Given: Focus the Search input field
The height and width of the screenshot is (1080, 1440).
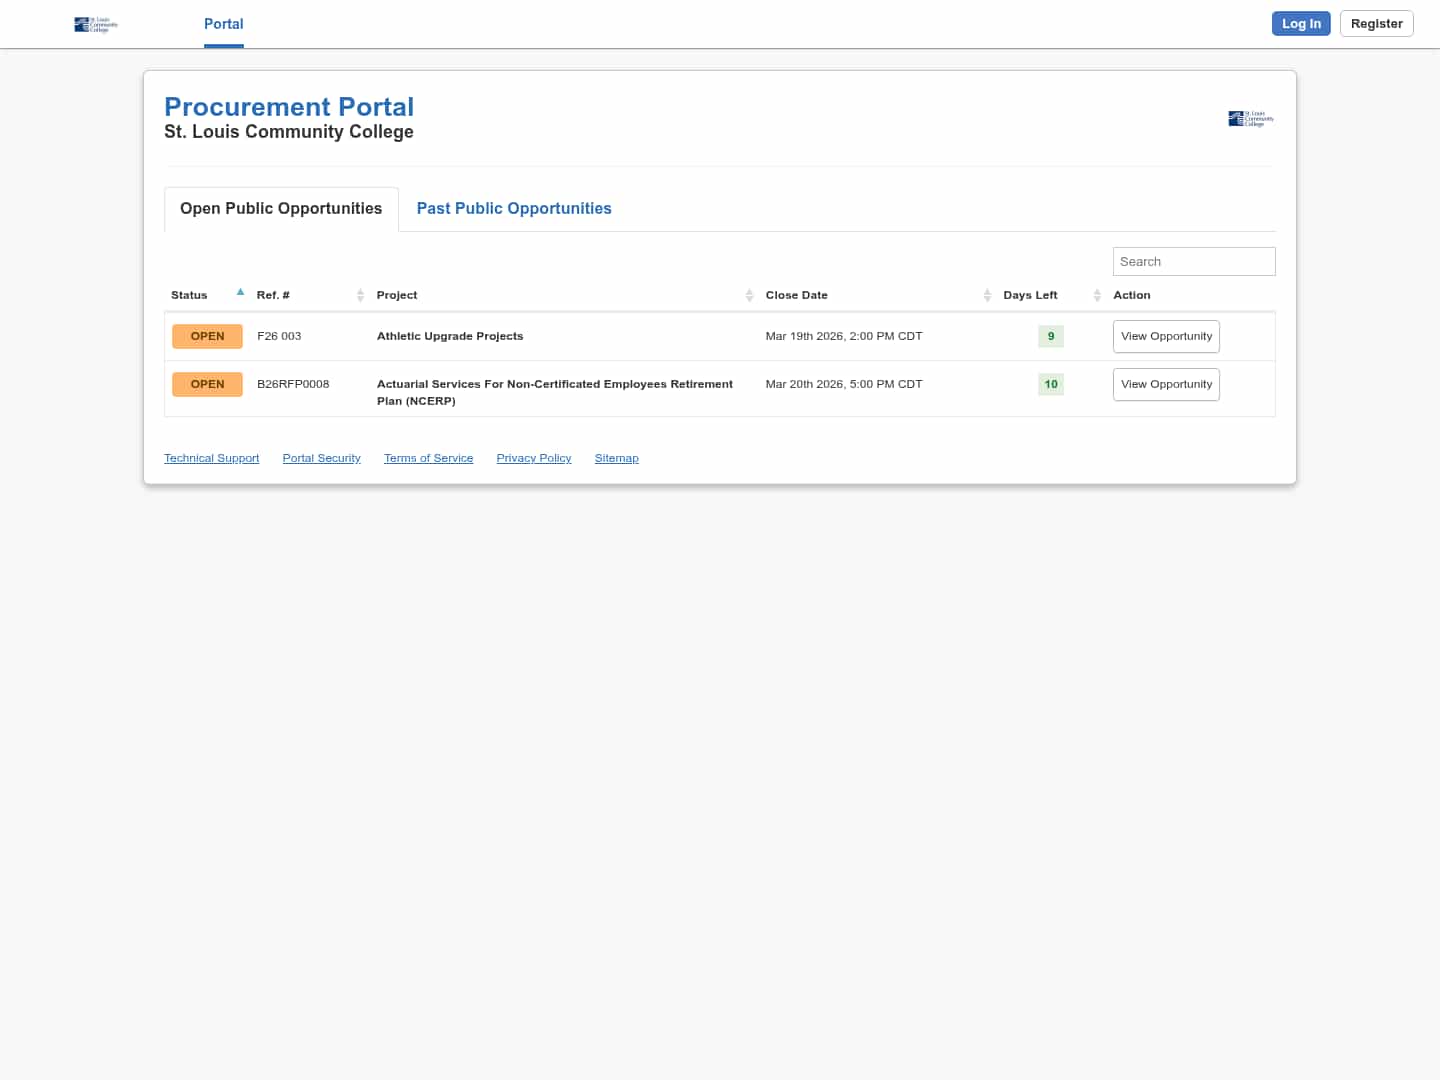Looking at the screenshot, I should click(x=1194, y=261).
